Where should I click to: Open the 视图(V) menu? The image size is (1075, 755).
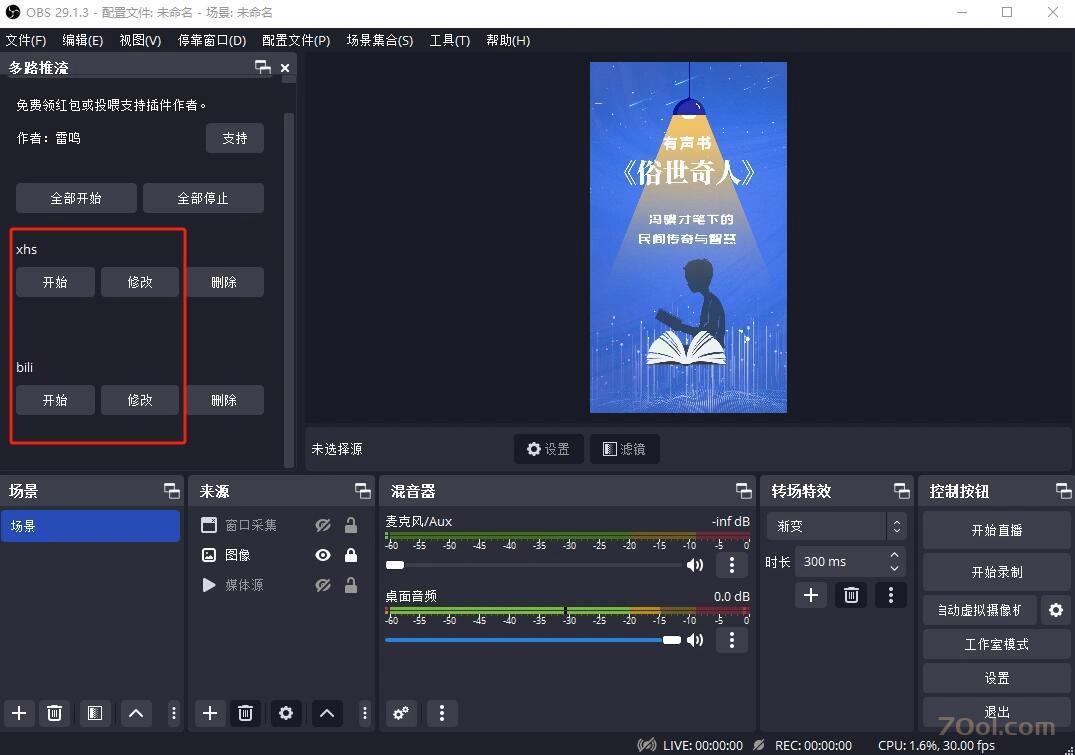[x=140, y=40]
